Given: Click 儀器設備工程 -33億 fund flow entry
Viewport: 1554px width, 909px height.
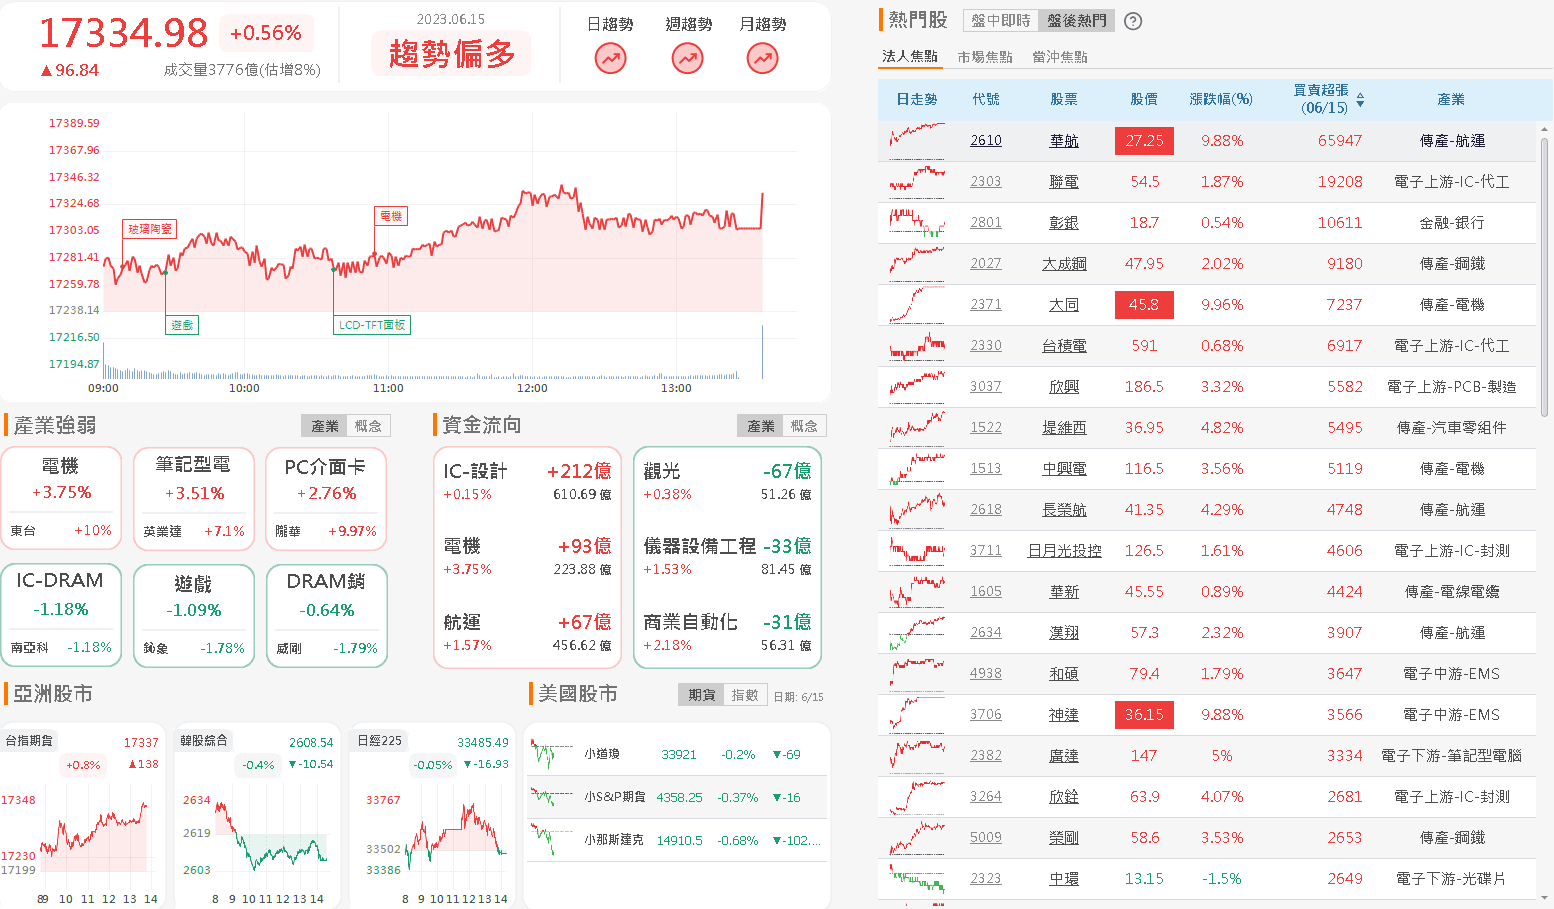Looking at the screenshot, I should (727, 556).
